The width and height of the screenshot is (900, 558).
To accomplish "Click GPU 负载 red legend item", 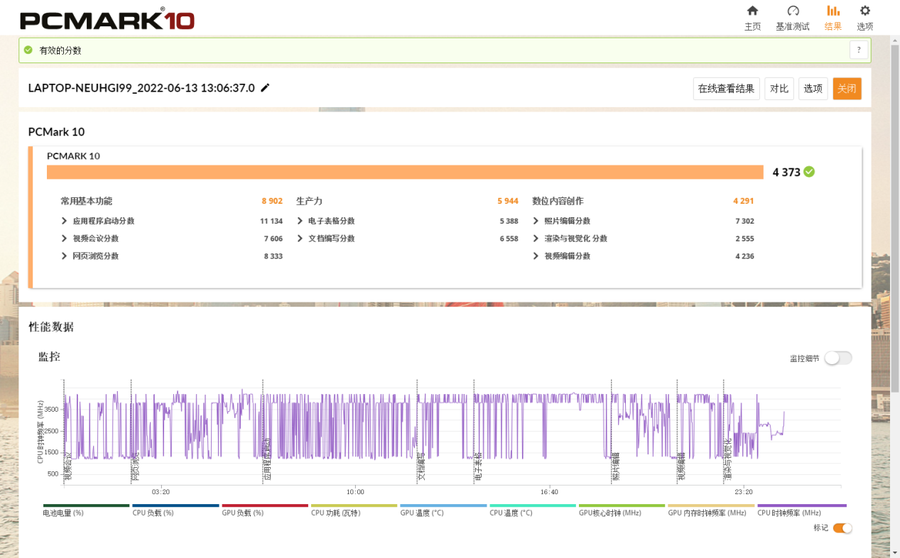I will [x=265, y=506].
